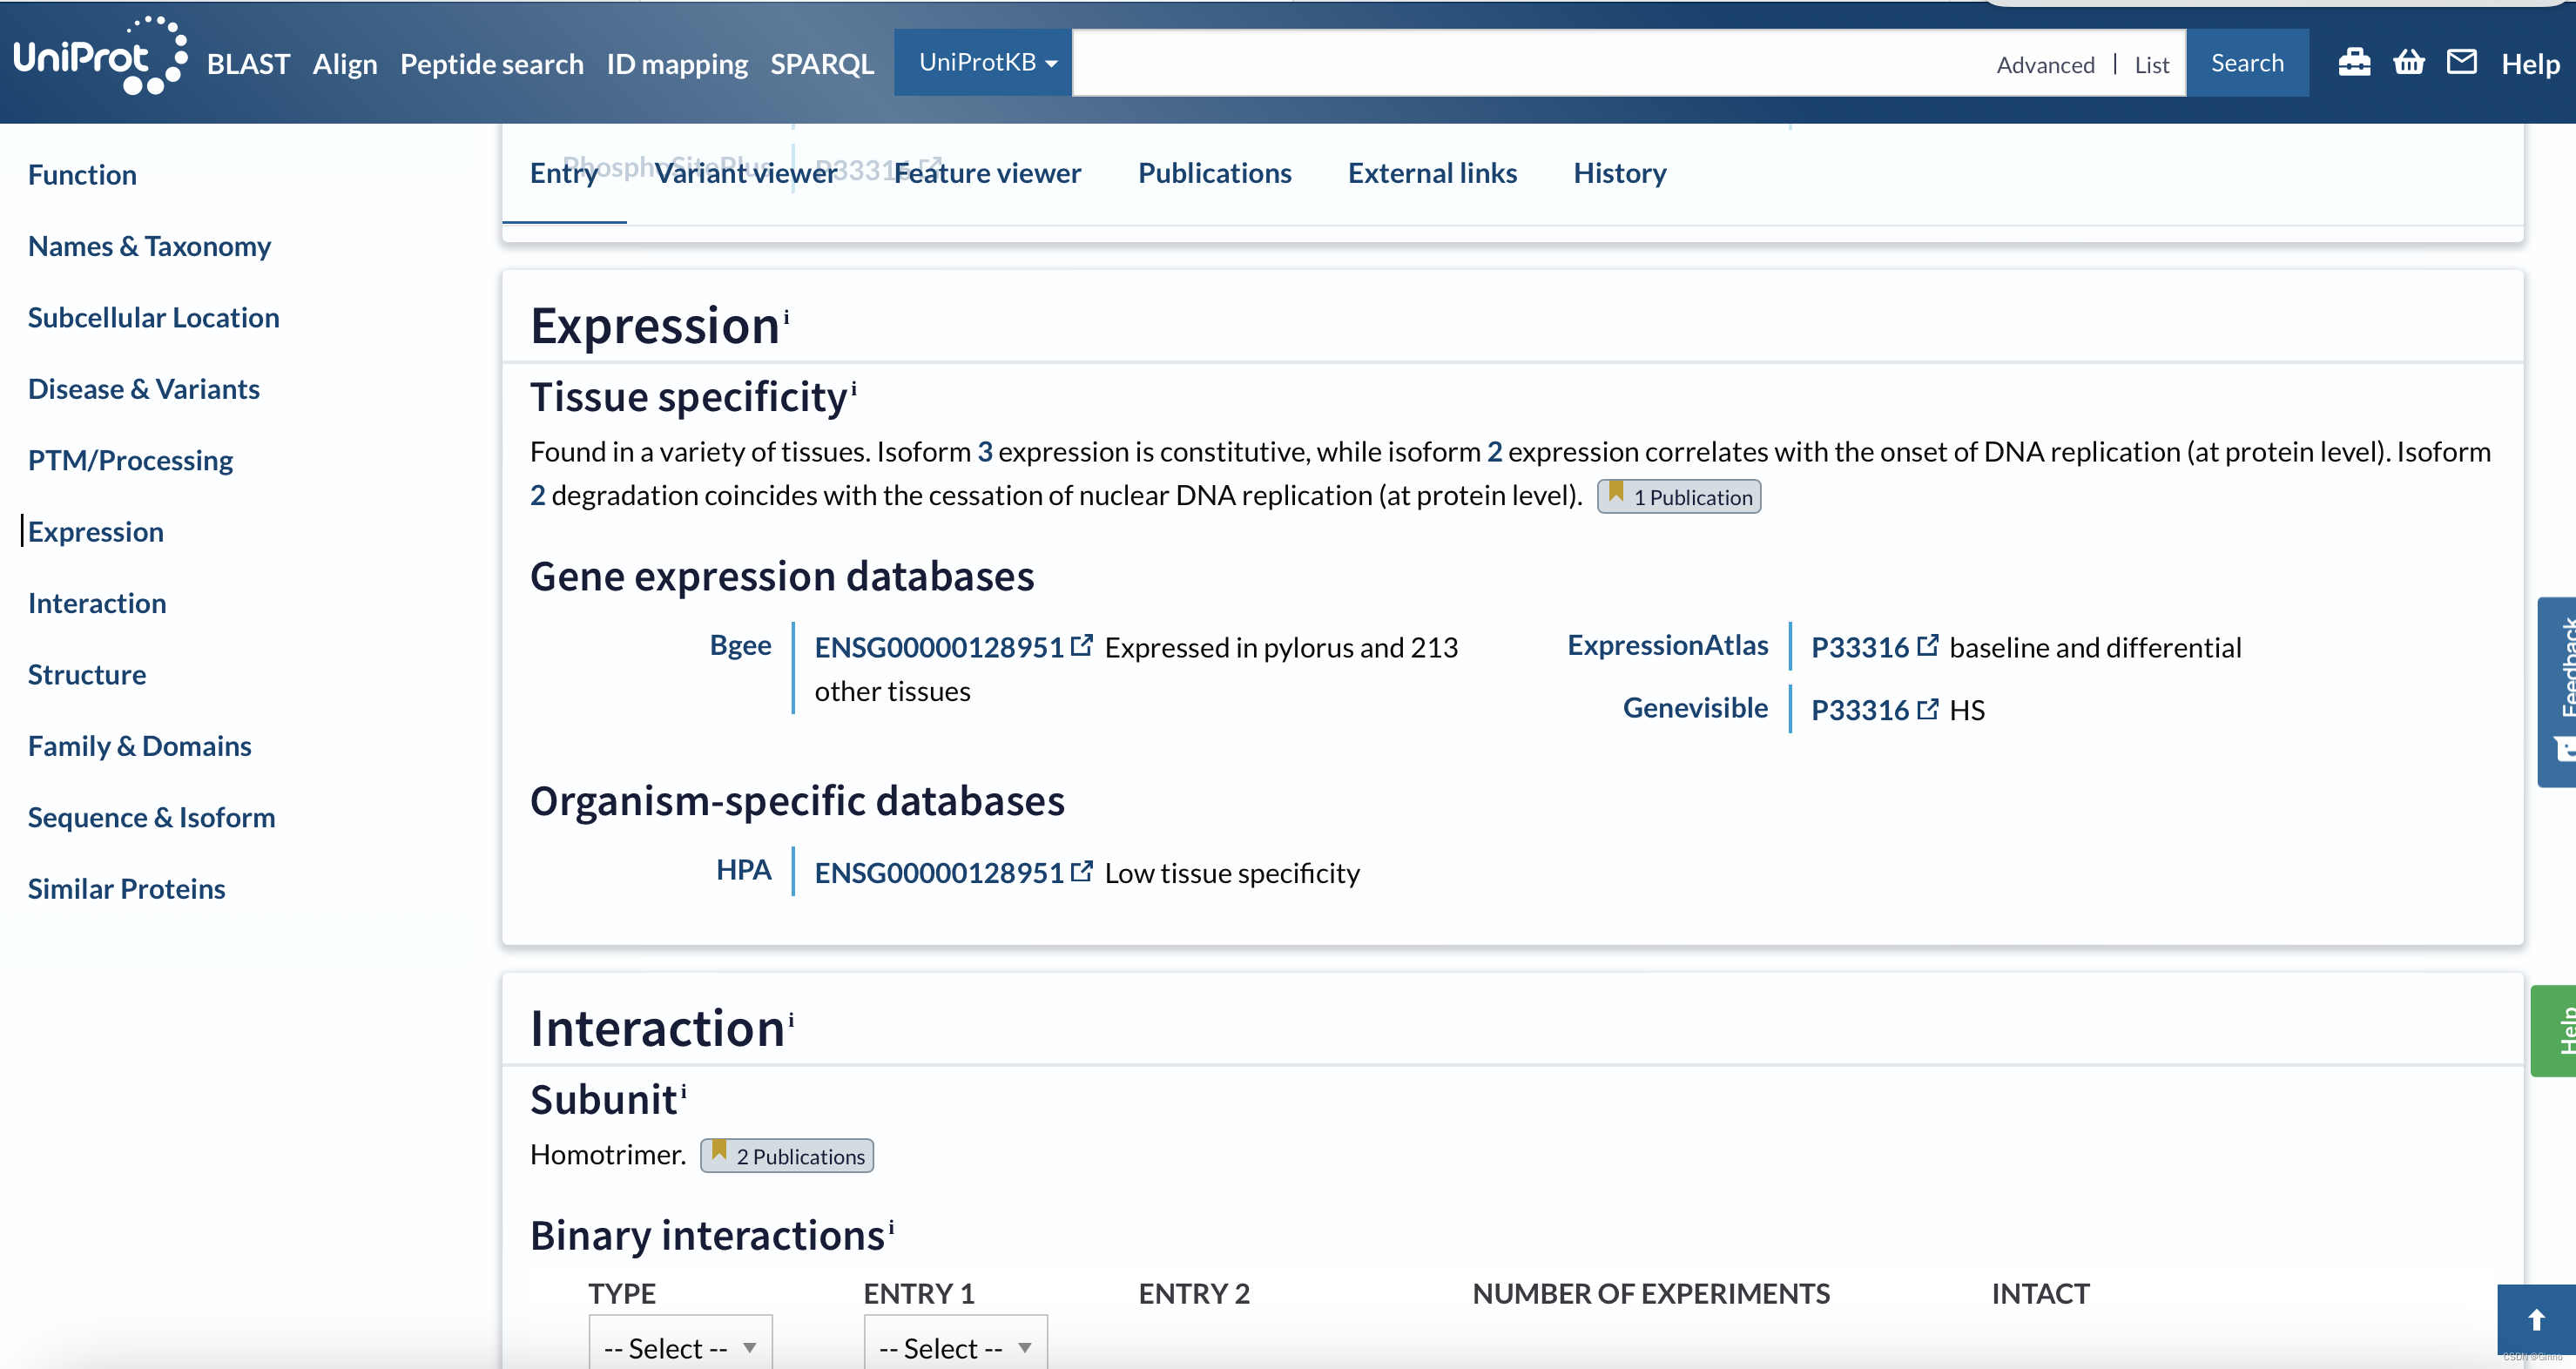
Task: Open the TYPE select dropdown
Action: pos(680,1346)
